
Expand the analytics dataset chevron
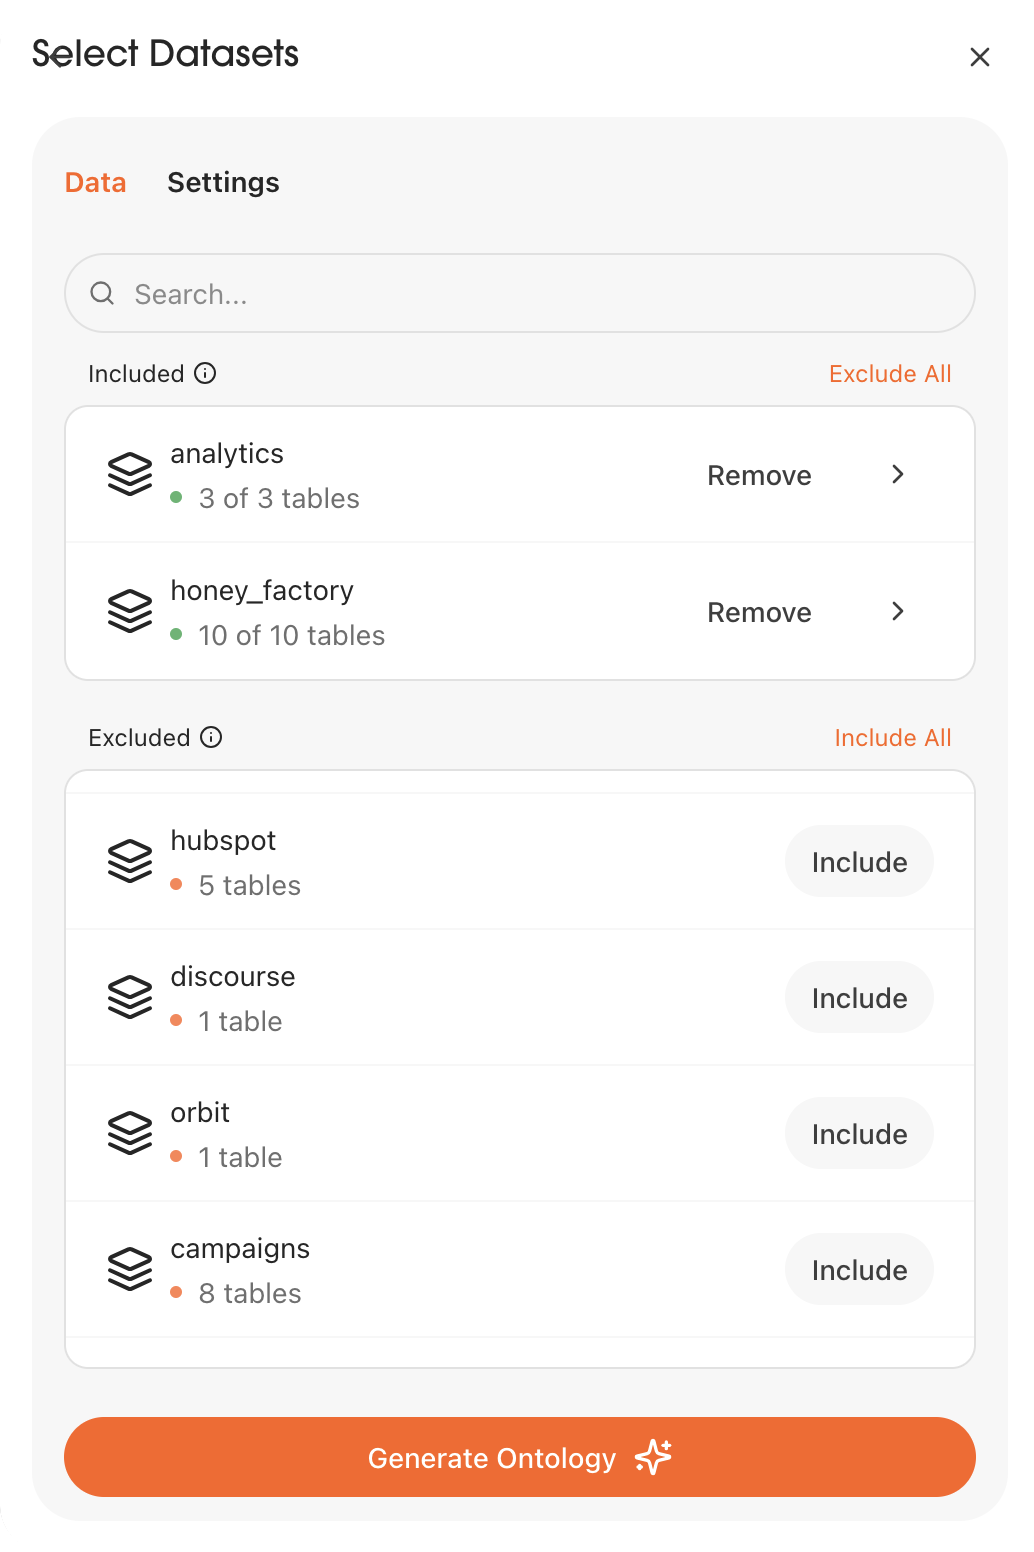click(x=898, y=474)
